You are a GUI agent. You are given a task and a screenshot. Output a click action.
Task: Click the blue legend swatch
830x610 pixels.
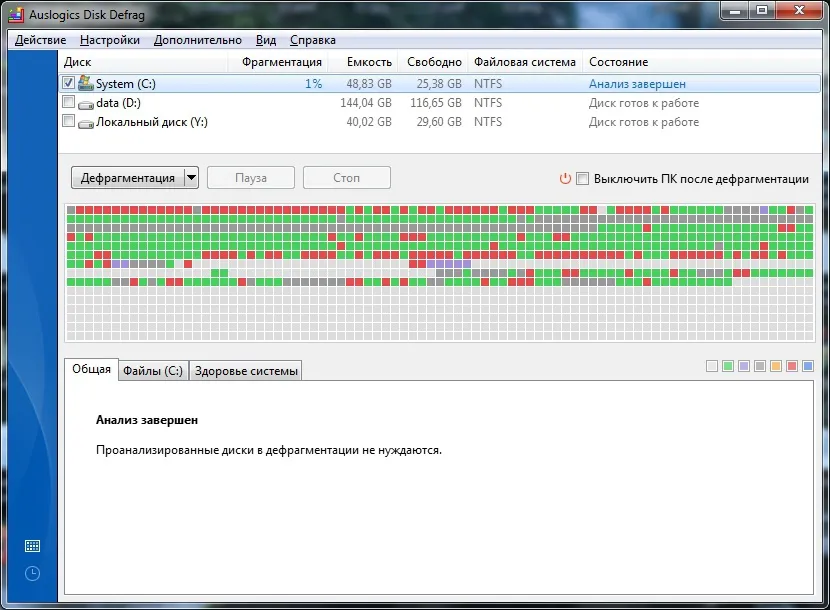click(x=808, y=366)
